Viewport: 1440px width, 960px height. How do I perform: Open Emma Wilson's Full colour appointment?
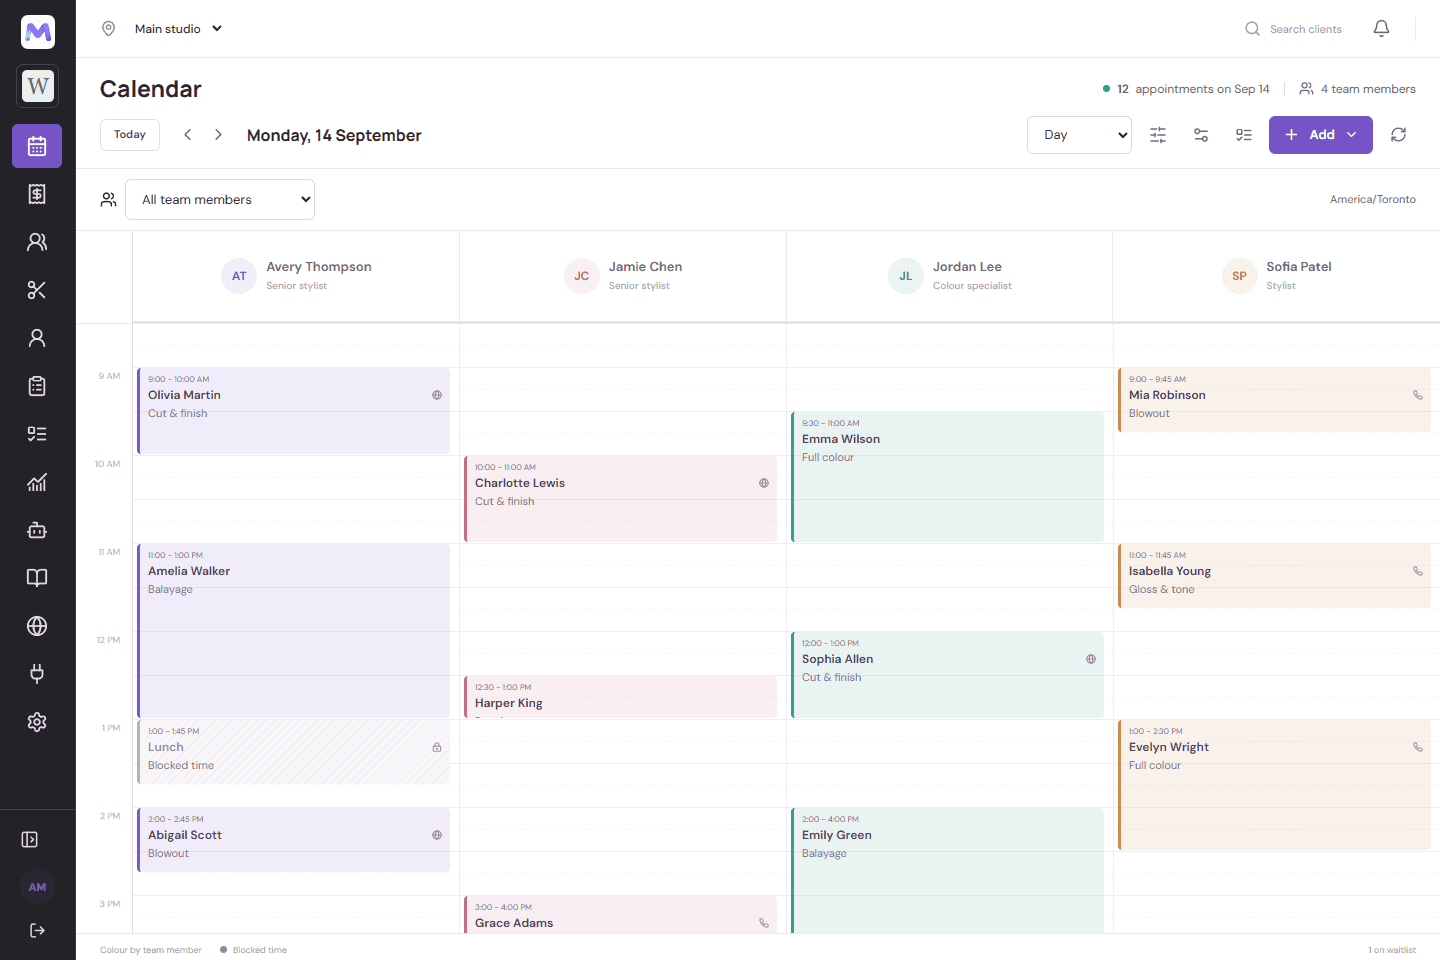(x=947, y=477)
